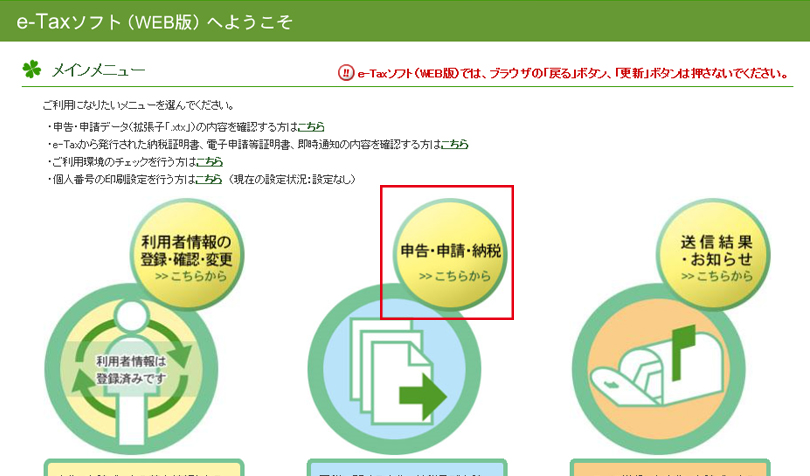
Task: Open the 送信結果・お知らせ yellow circle button
Action: [x=713, y=255]
